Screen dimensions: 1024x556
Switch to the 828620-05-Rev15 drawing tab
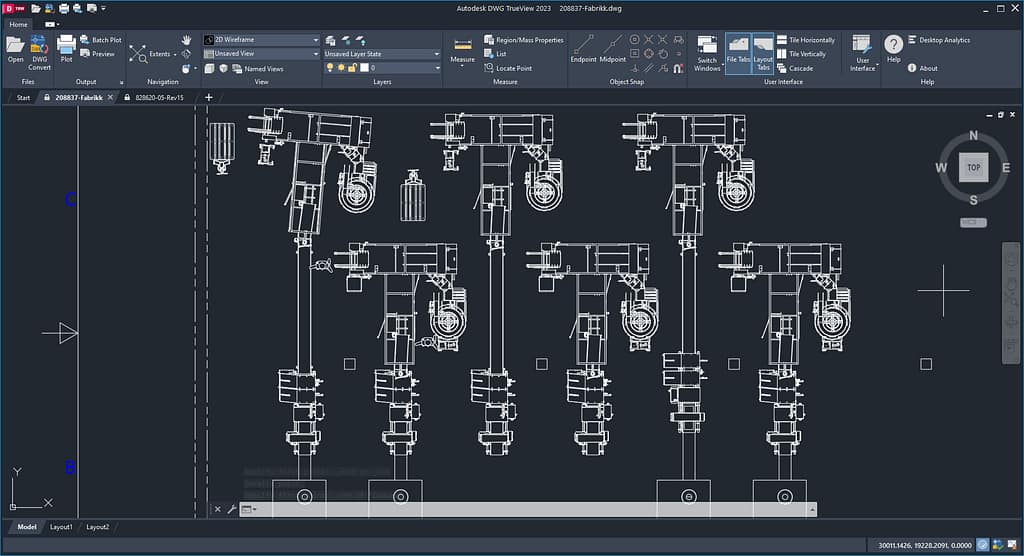tap(158, 98)
